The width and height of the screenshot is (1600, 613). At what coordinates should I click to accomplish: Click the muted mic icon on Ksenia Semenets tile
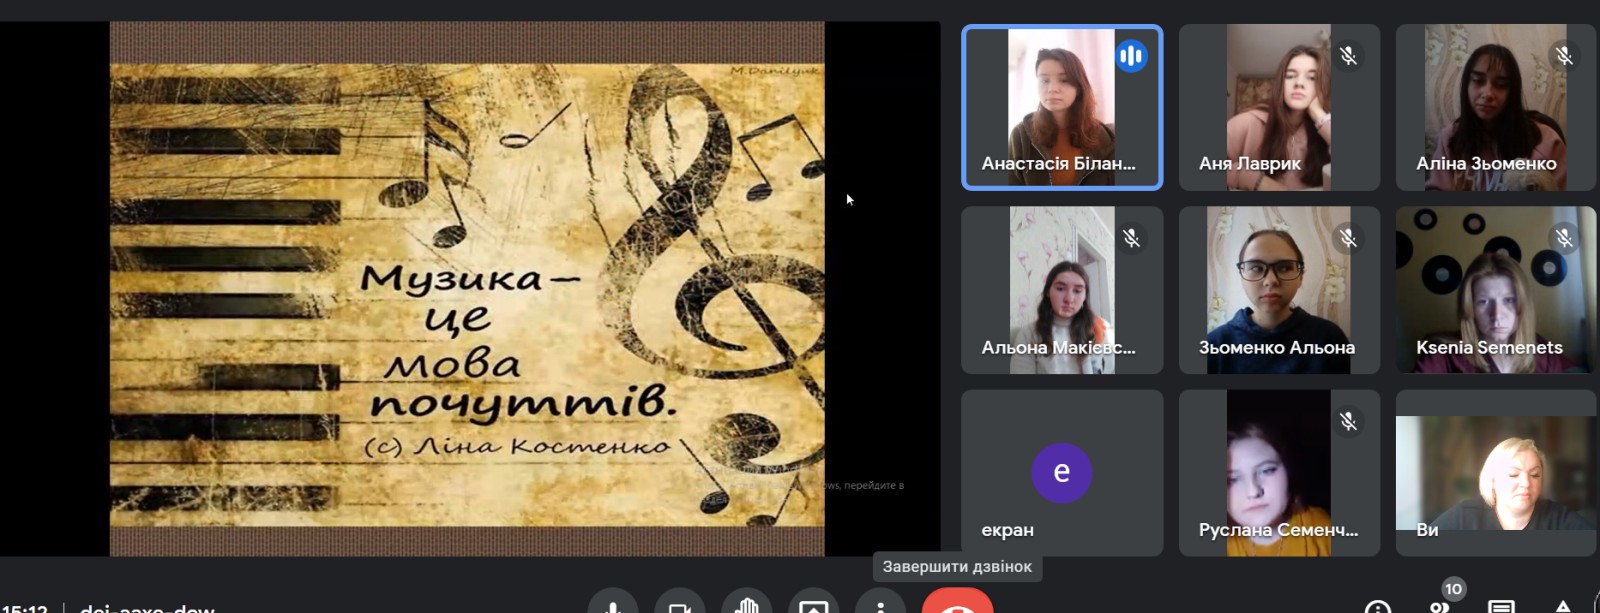tap(1564, 238)
